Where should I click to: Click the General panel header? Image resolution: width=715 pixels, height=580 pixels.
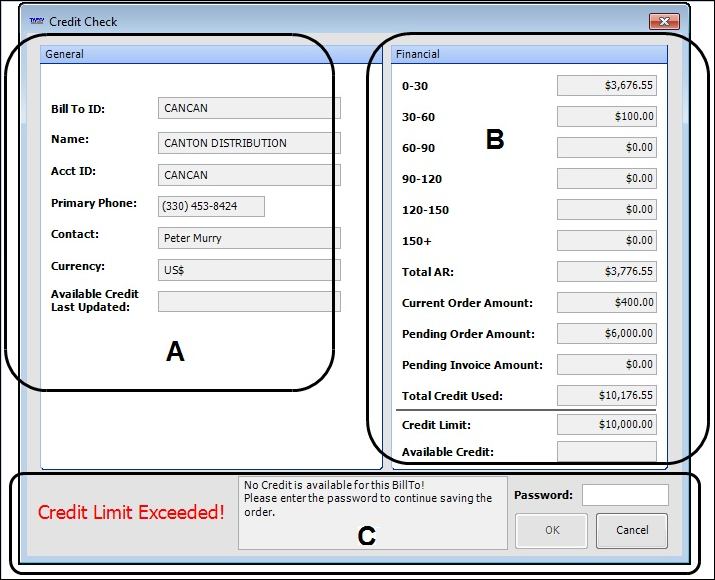(211, 54)
